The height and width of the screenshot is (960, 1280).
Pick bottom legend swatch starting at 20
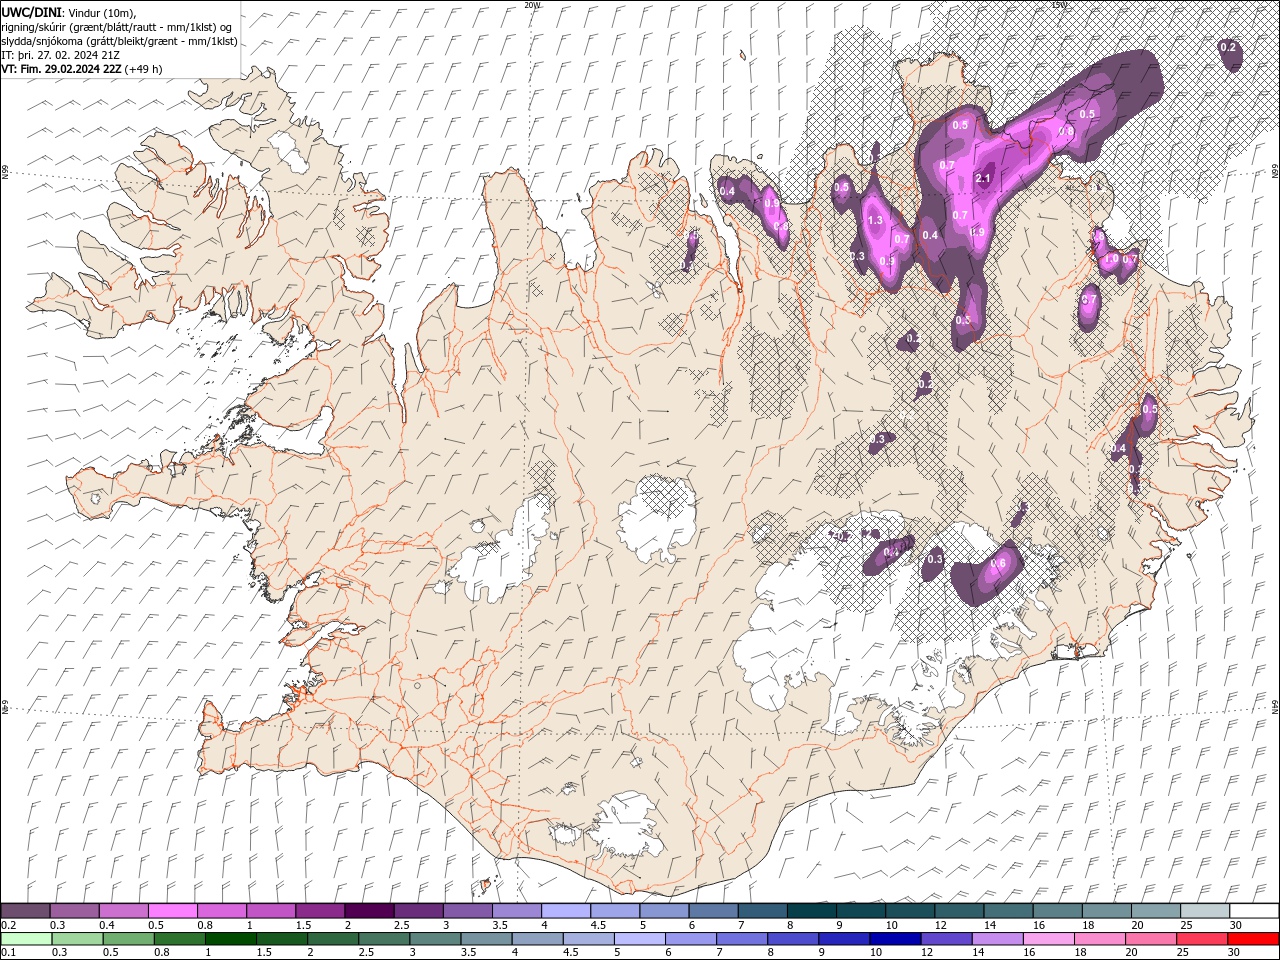pyautogui.click(x=1150, y=939)
